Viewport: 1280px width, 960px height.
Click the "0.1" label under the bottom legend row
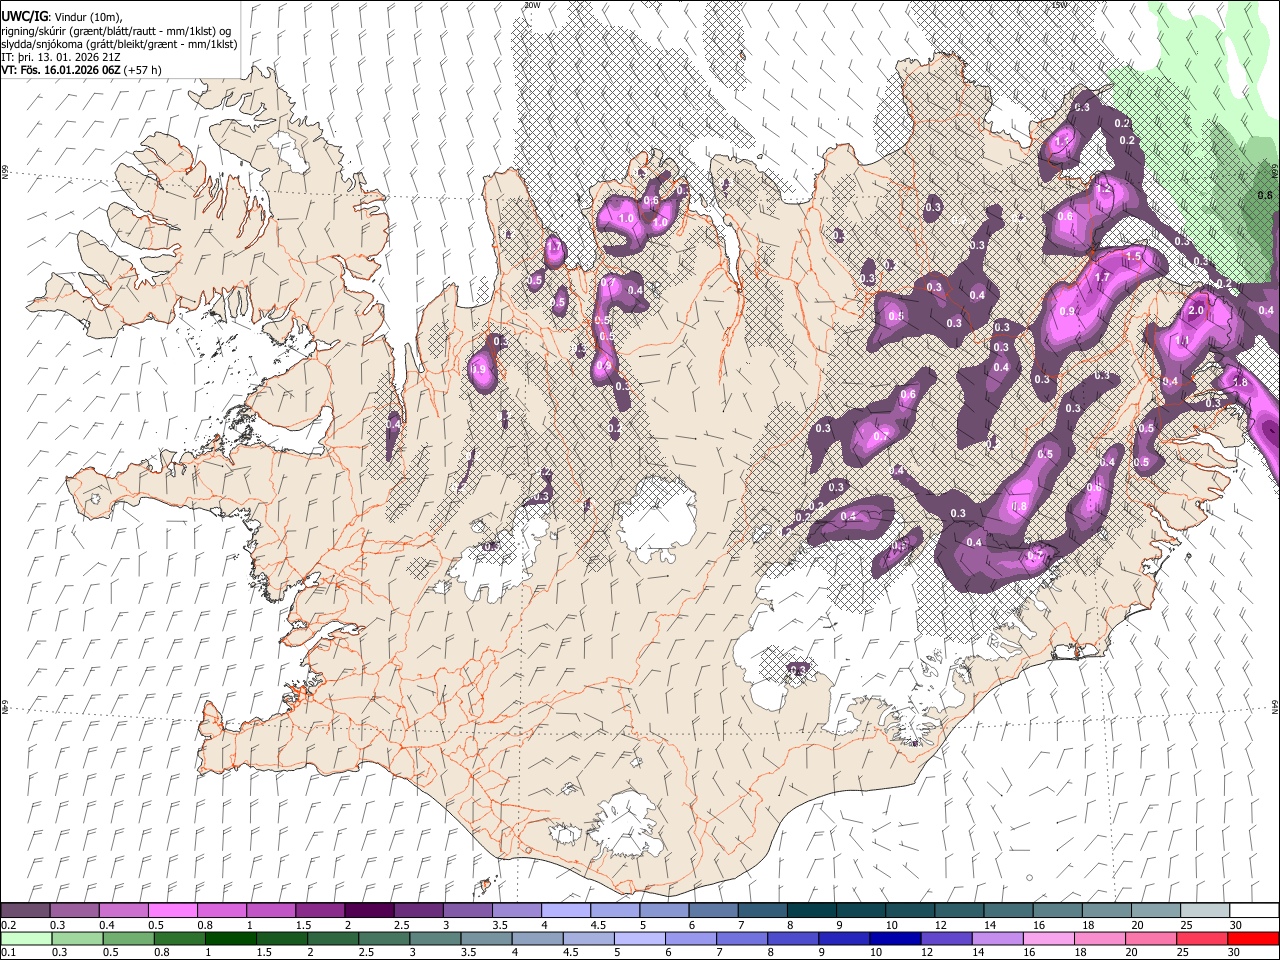coord(9,952)
